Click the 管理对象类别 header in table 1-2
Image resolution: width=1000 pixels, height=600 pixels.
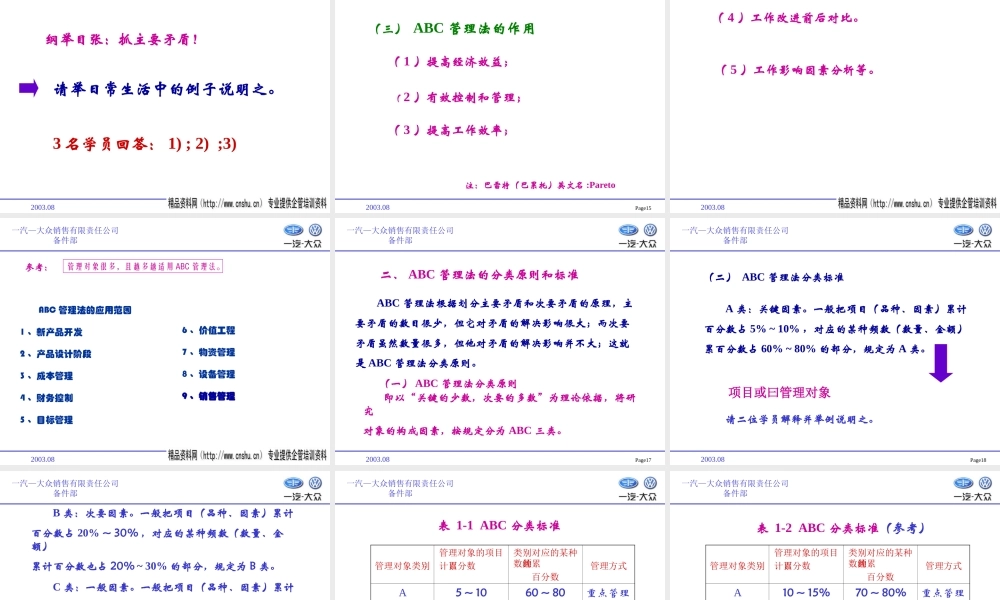pos(737,566)
